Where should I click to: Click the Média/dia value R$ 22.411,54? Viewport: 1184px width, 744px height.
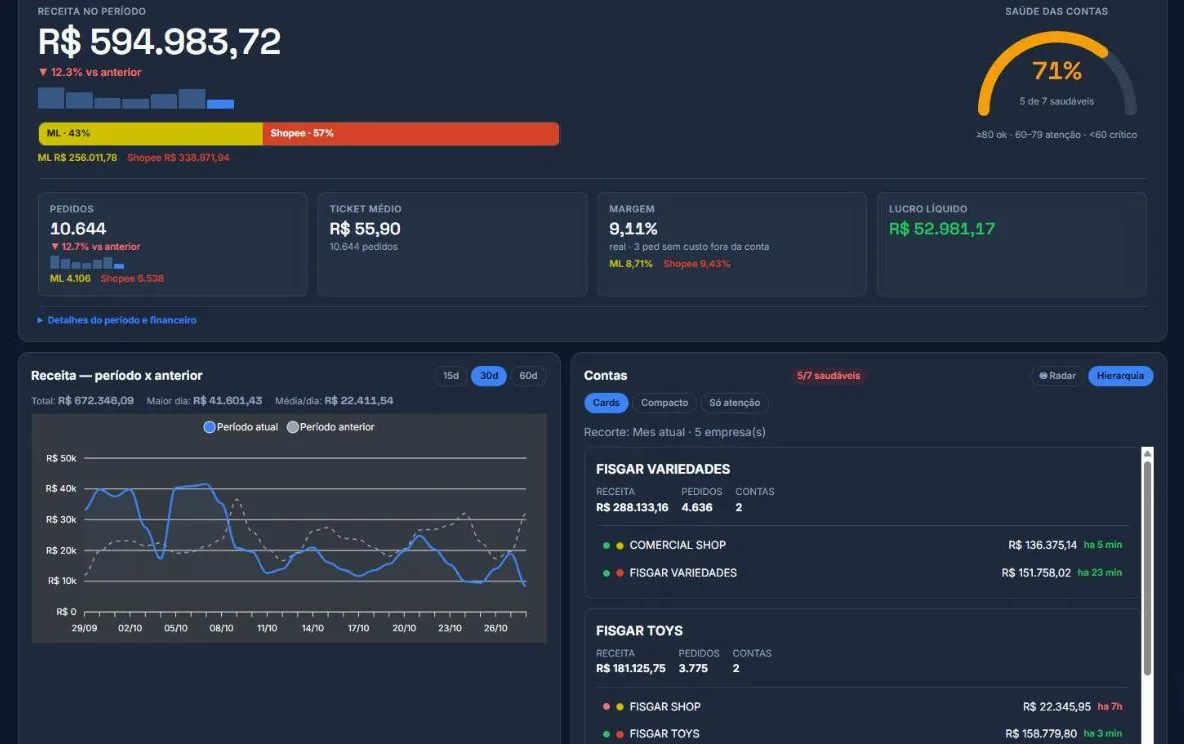click(359, 400)
